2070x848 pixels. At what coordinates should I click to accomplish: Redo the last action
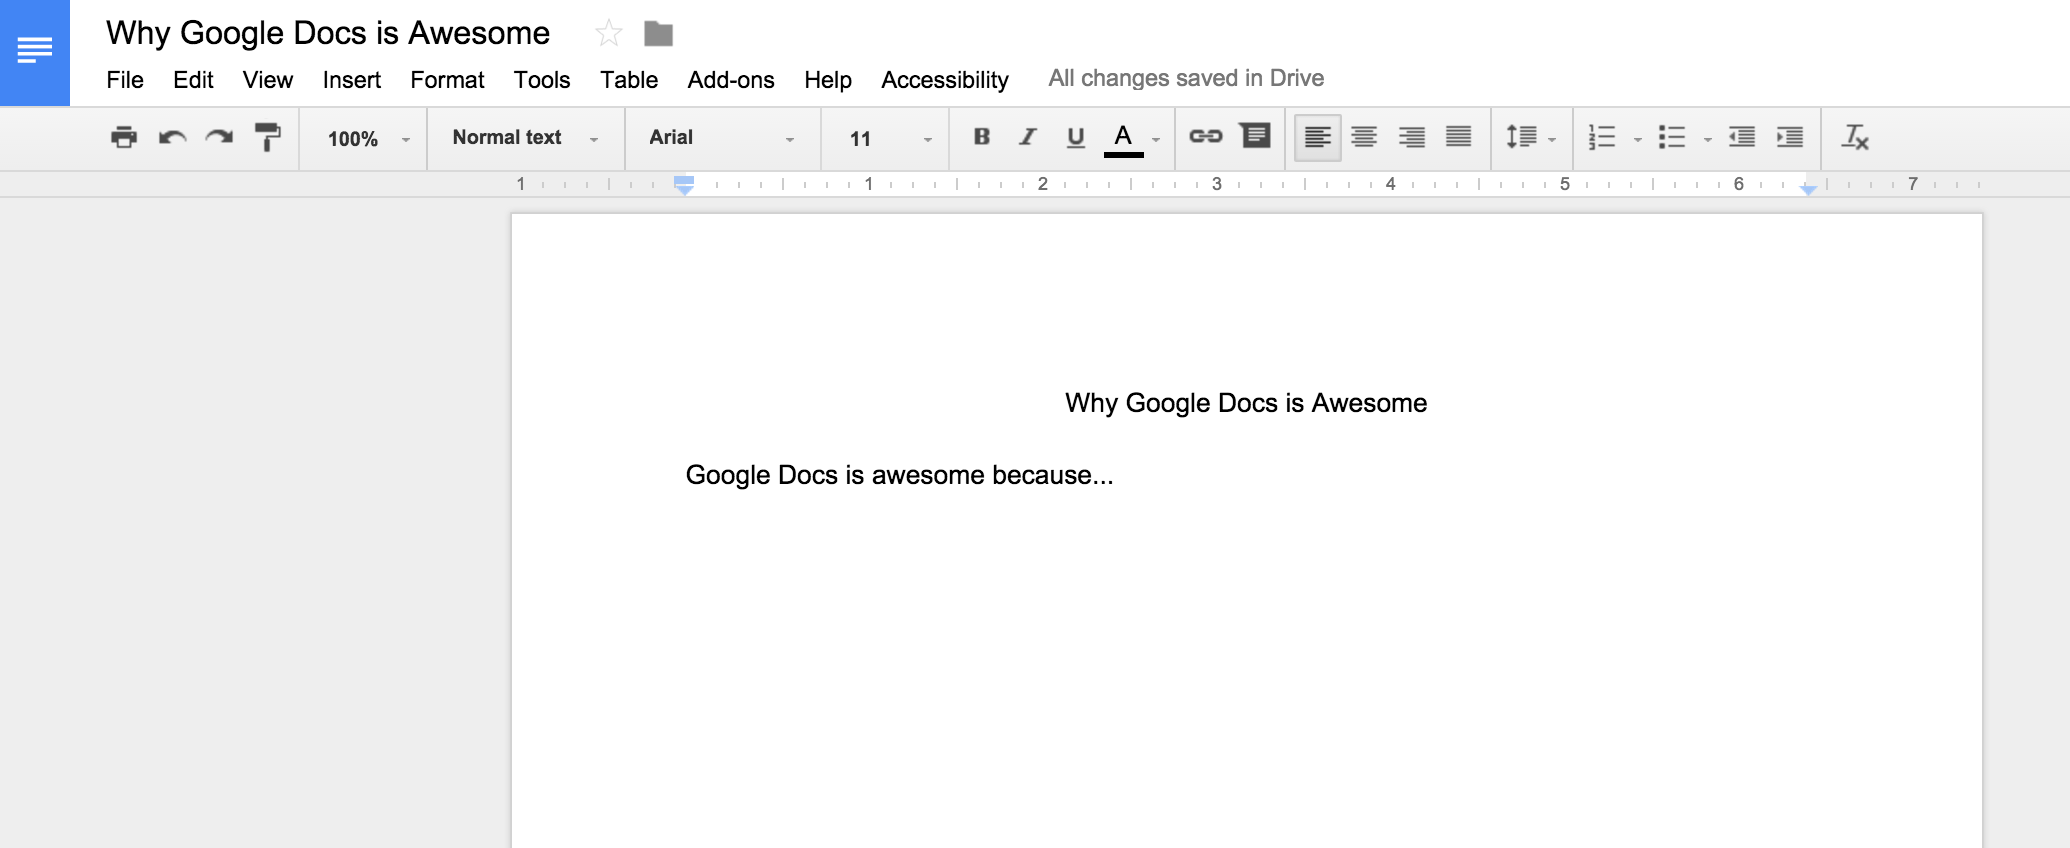point(219,137)
